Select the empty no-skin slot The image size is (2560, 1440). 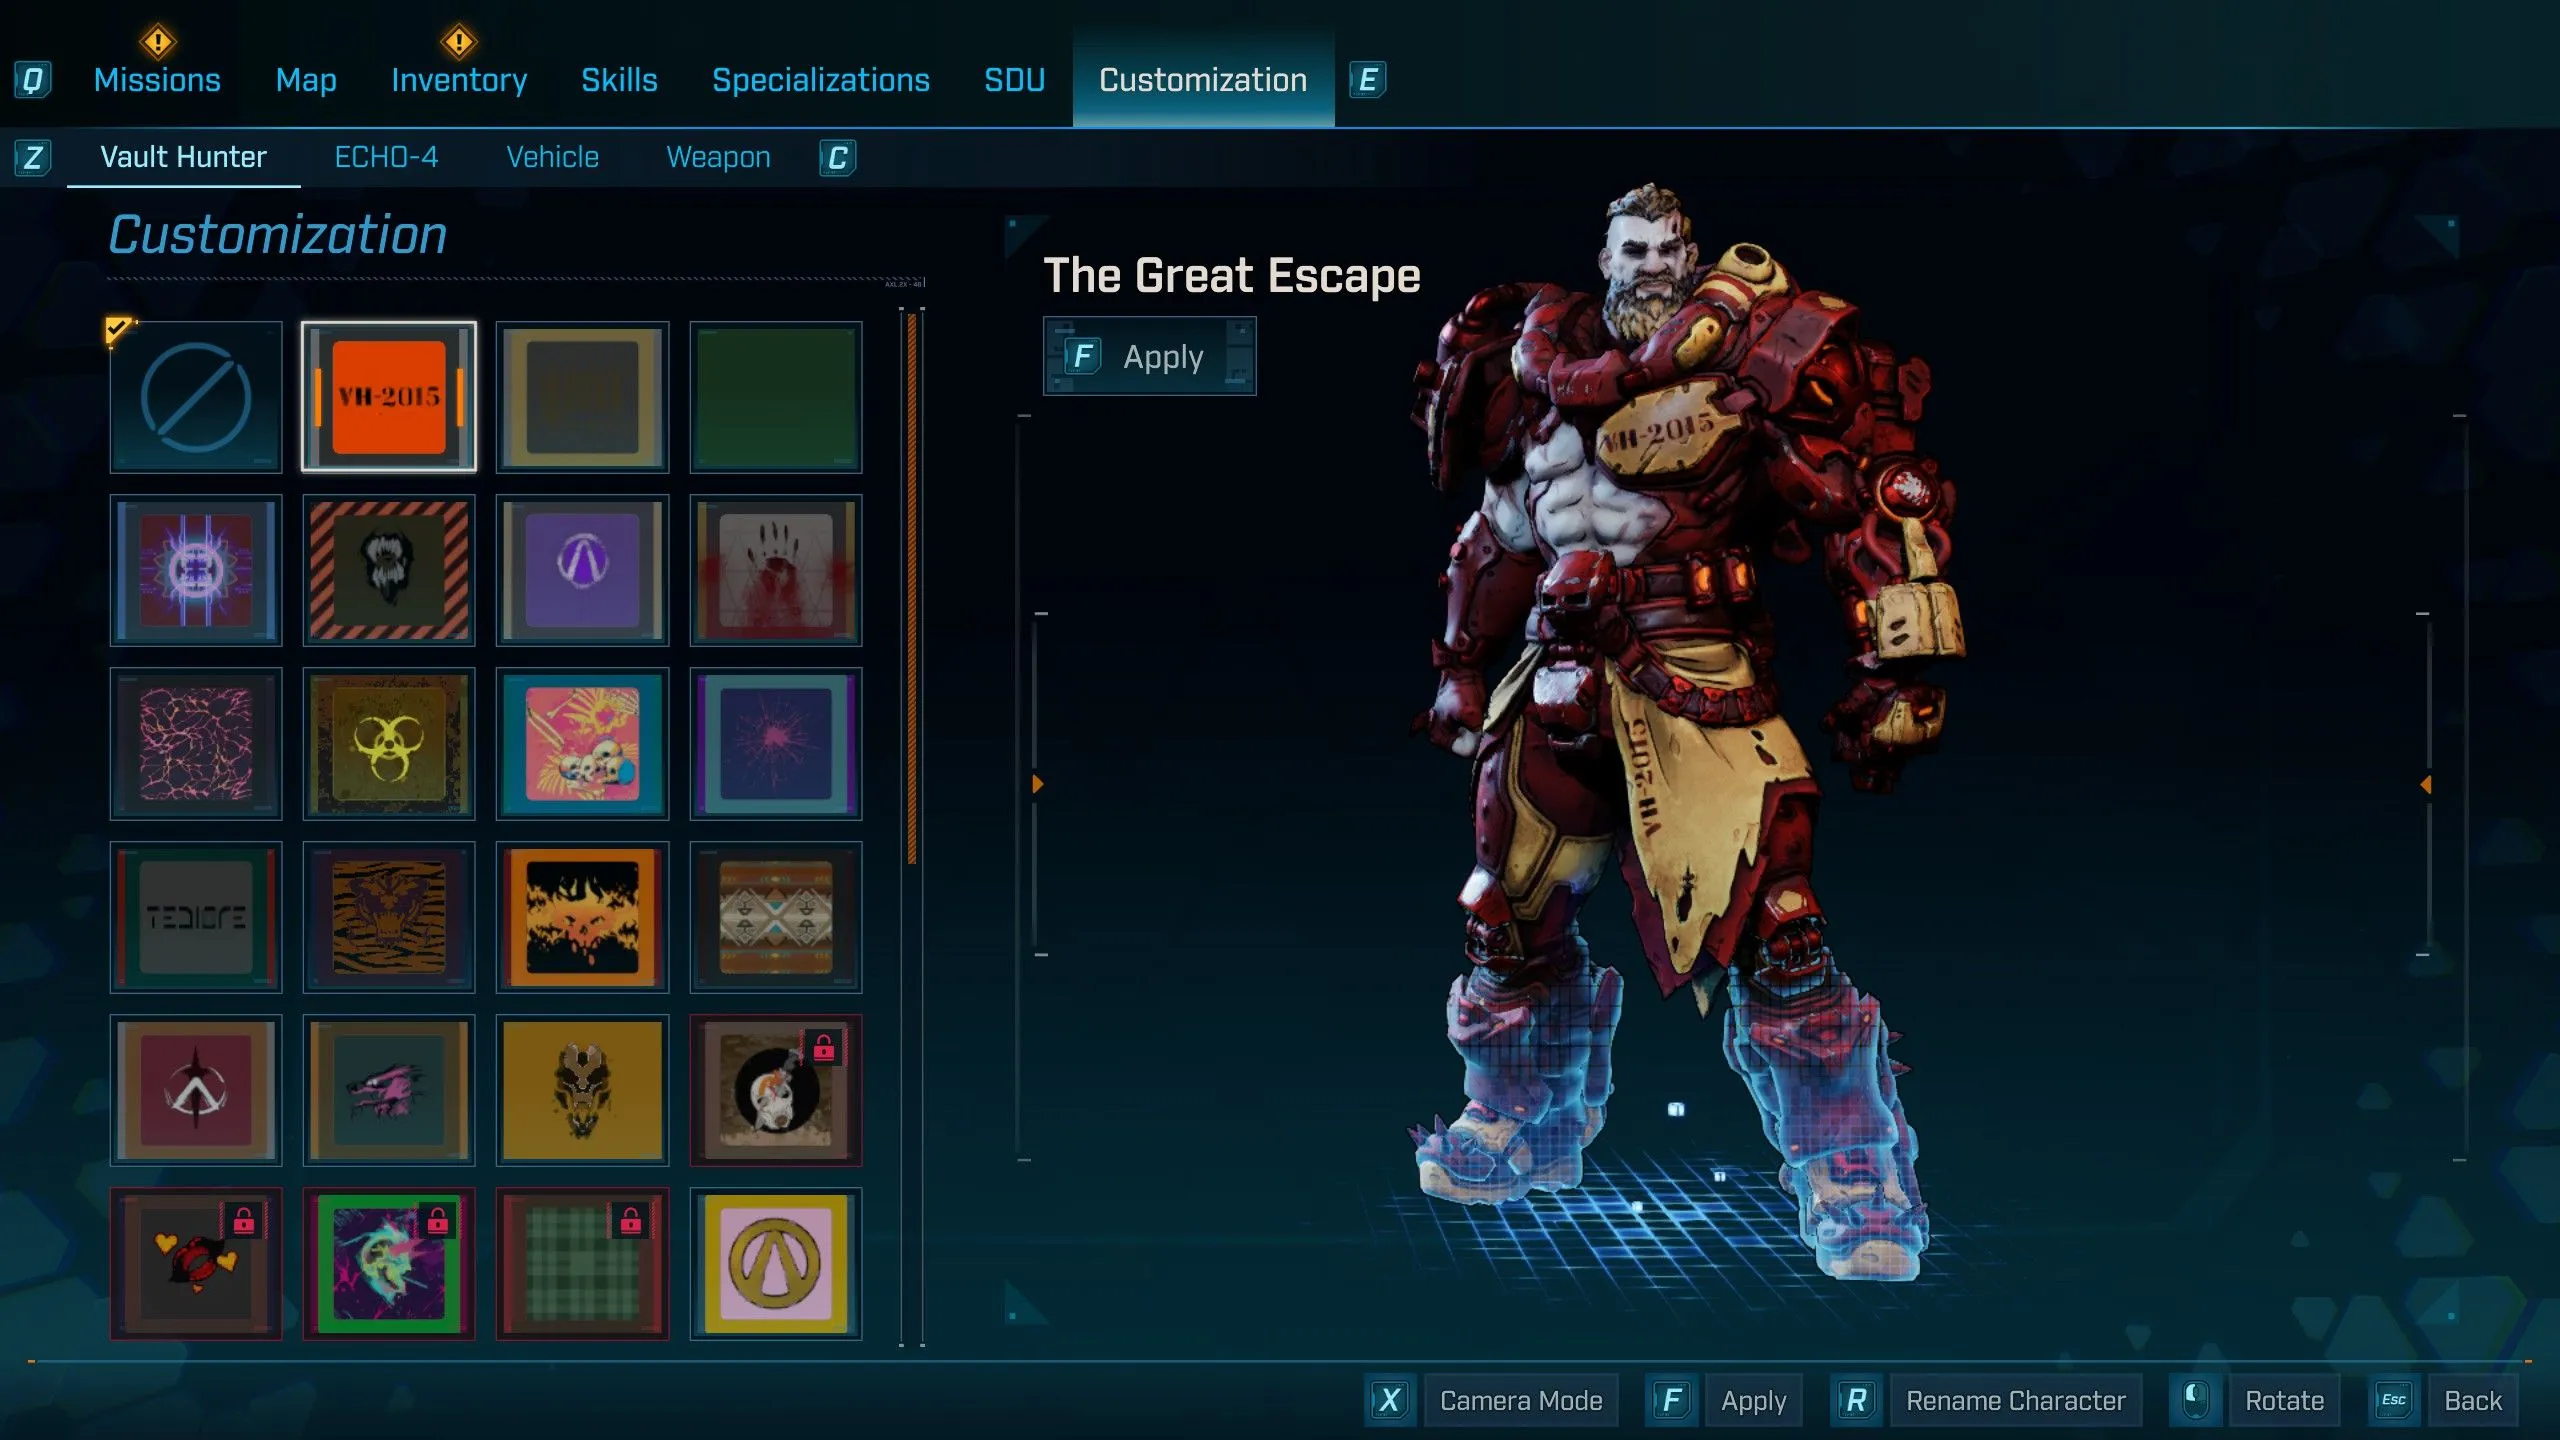(x=196, y=397)
